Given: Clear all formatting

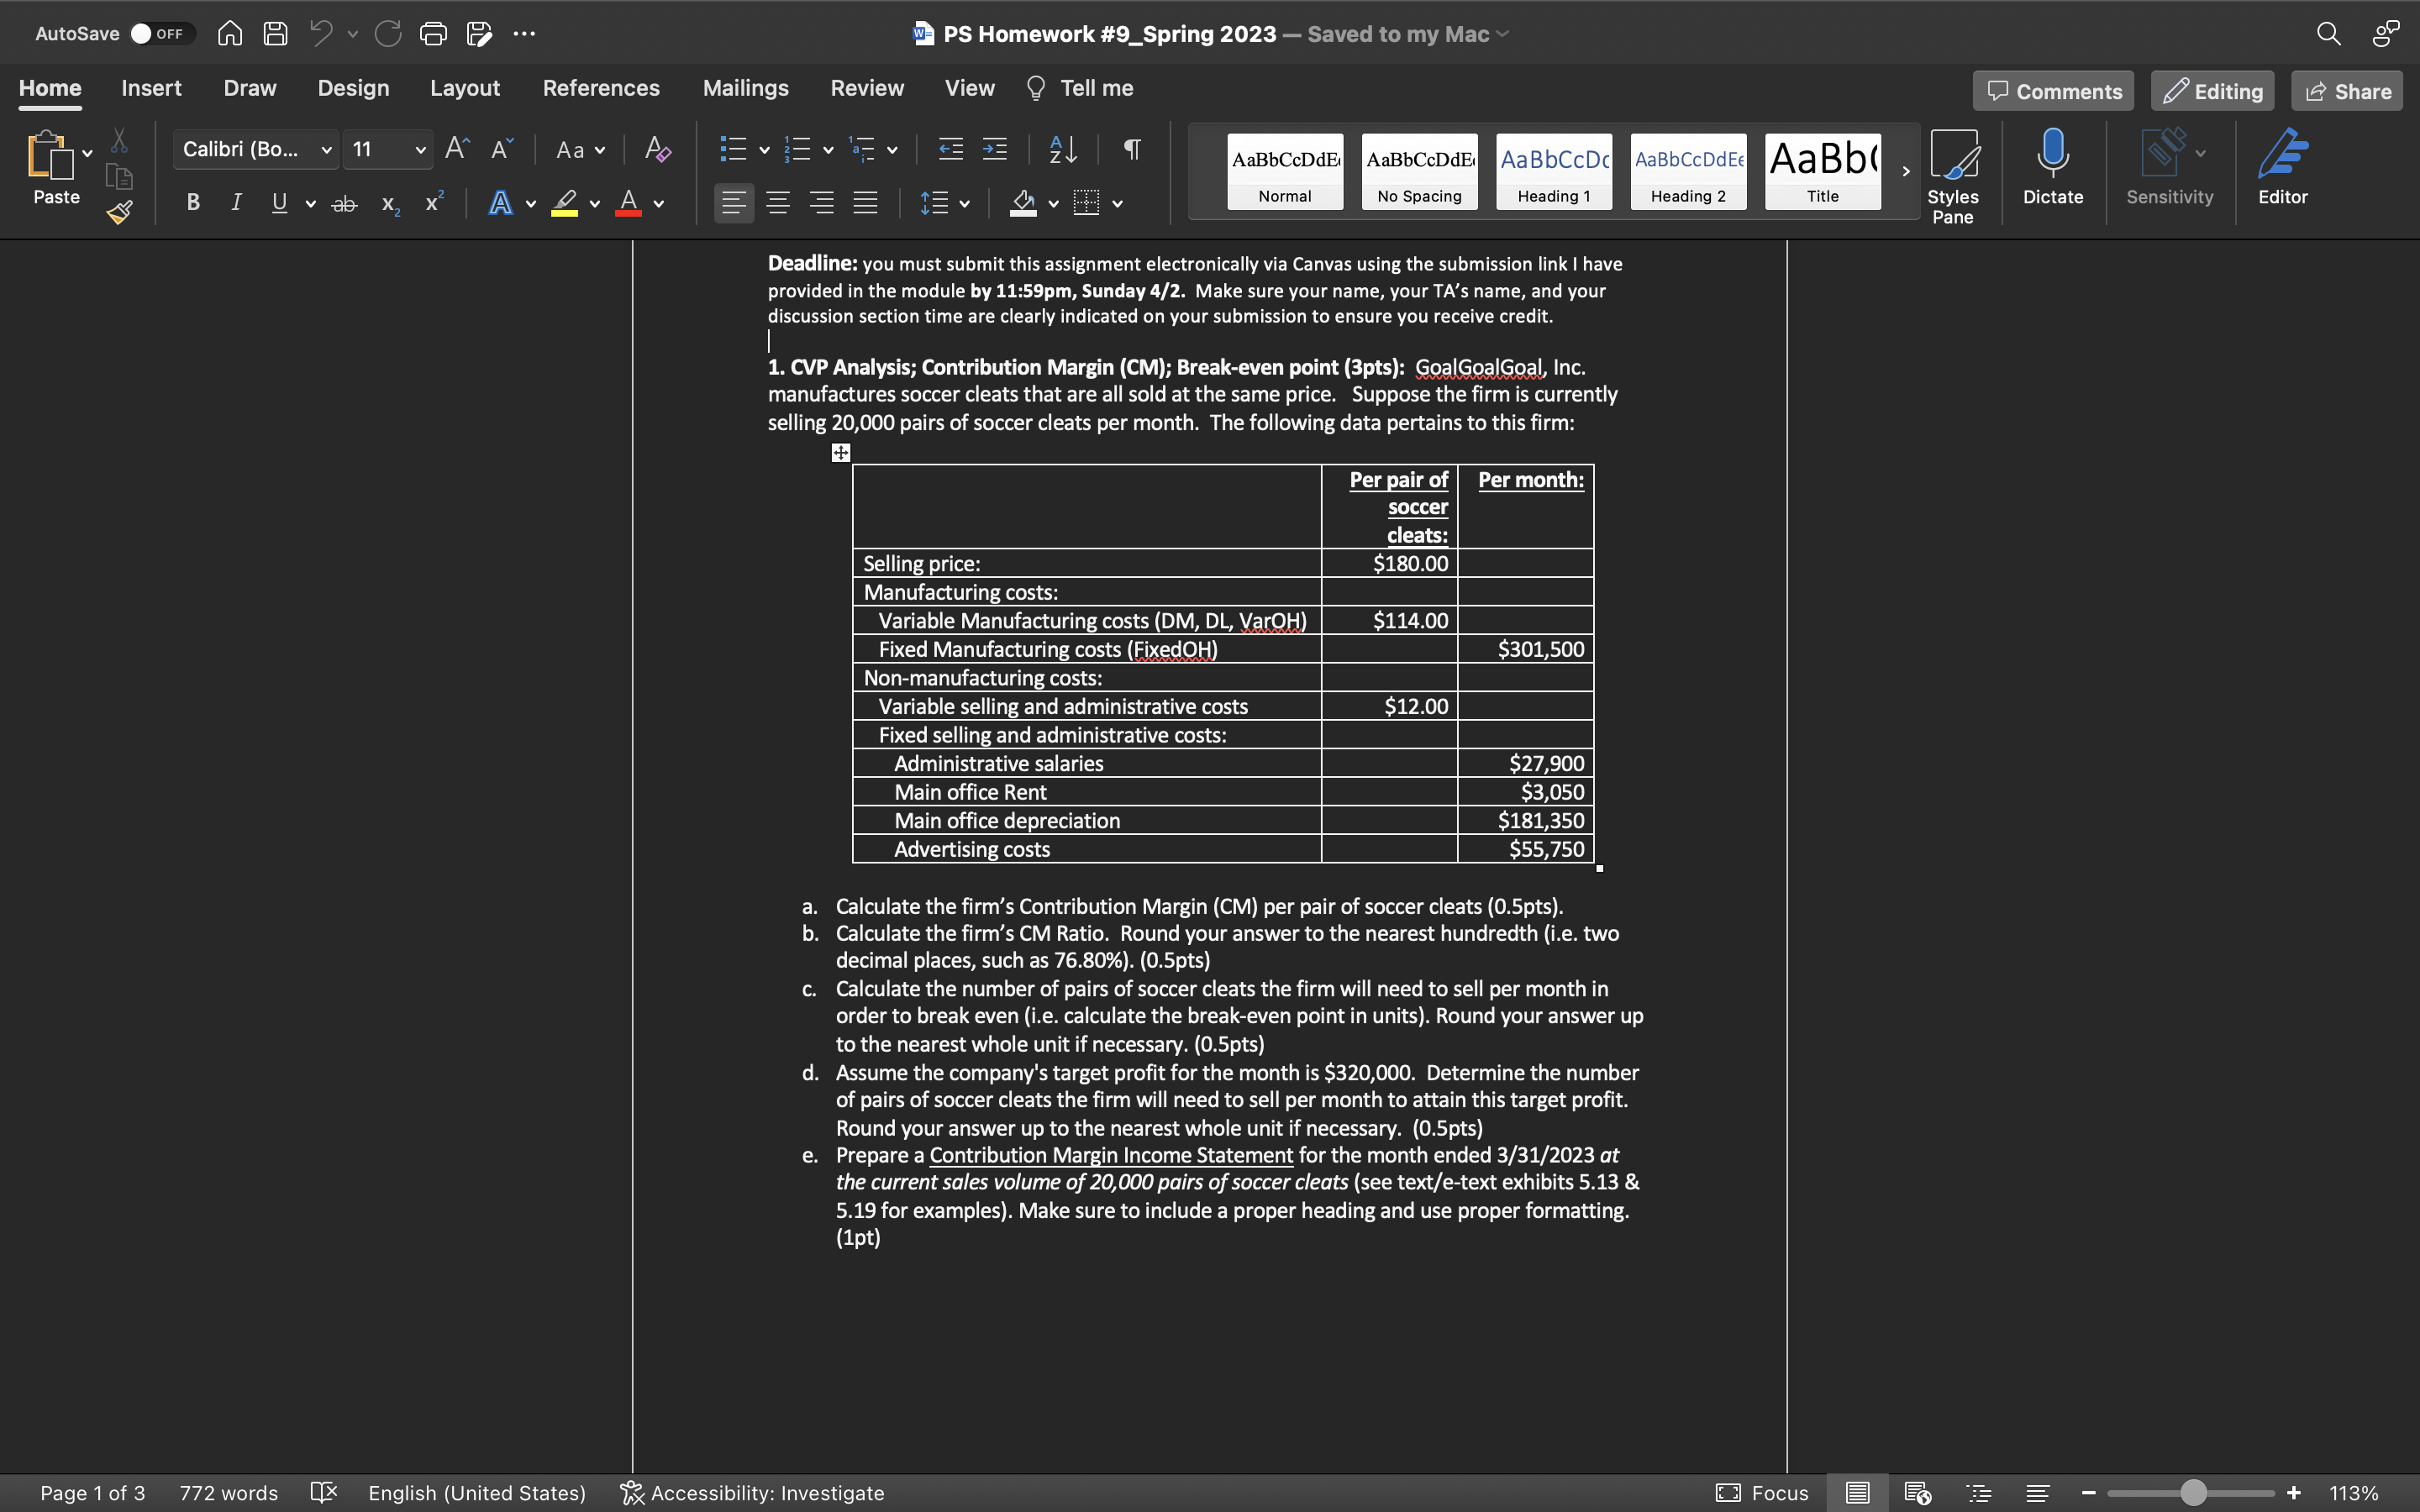Looking at the screenshot, I should (x=656, y=150).
